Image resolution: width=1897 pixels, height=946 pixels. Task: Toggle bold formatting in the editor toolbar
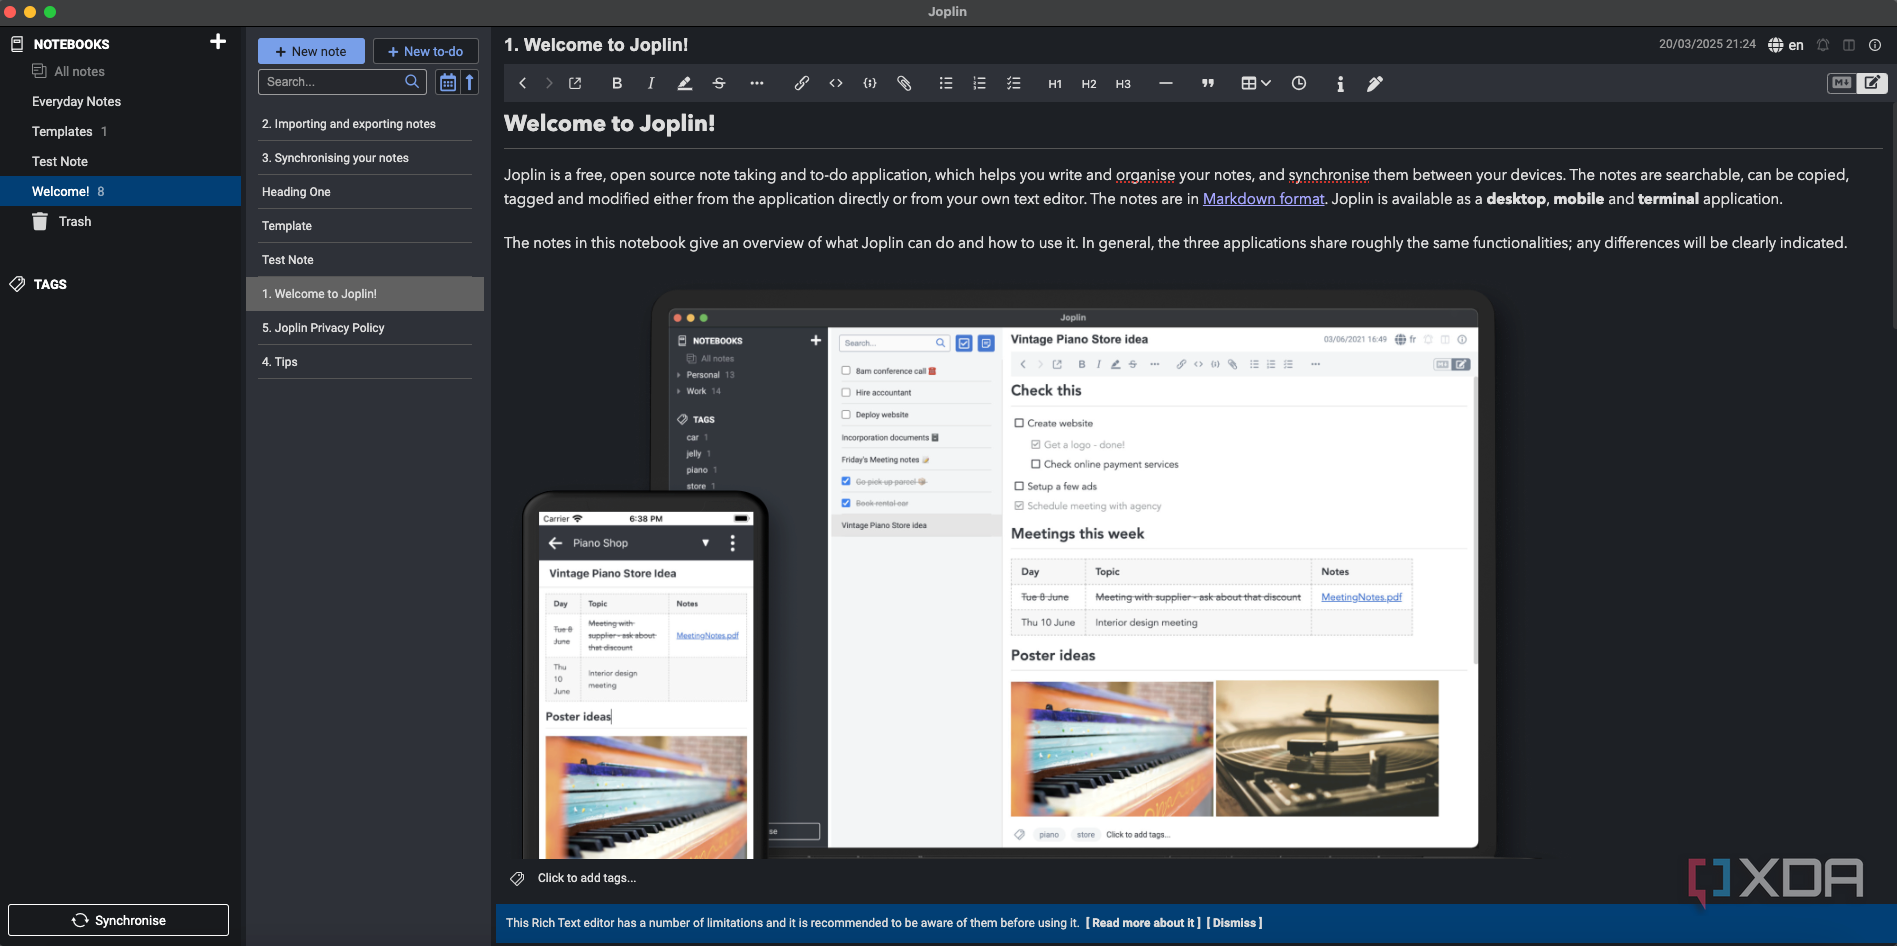click(617, 84)
